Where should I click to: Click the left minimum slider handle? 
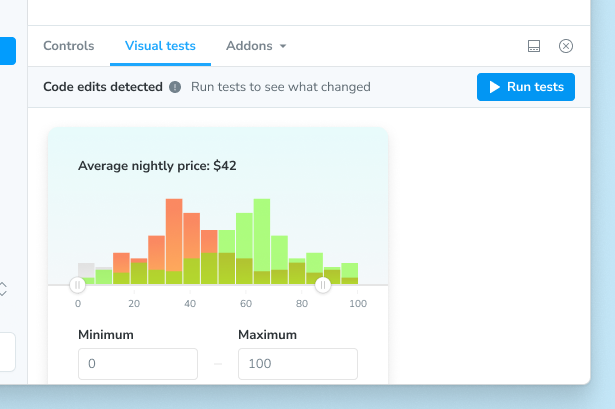point(77,285)
